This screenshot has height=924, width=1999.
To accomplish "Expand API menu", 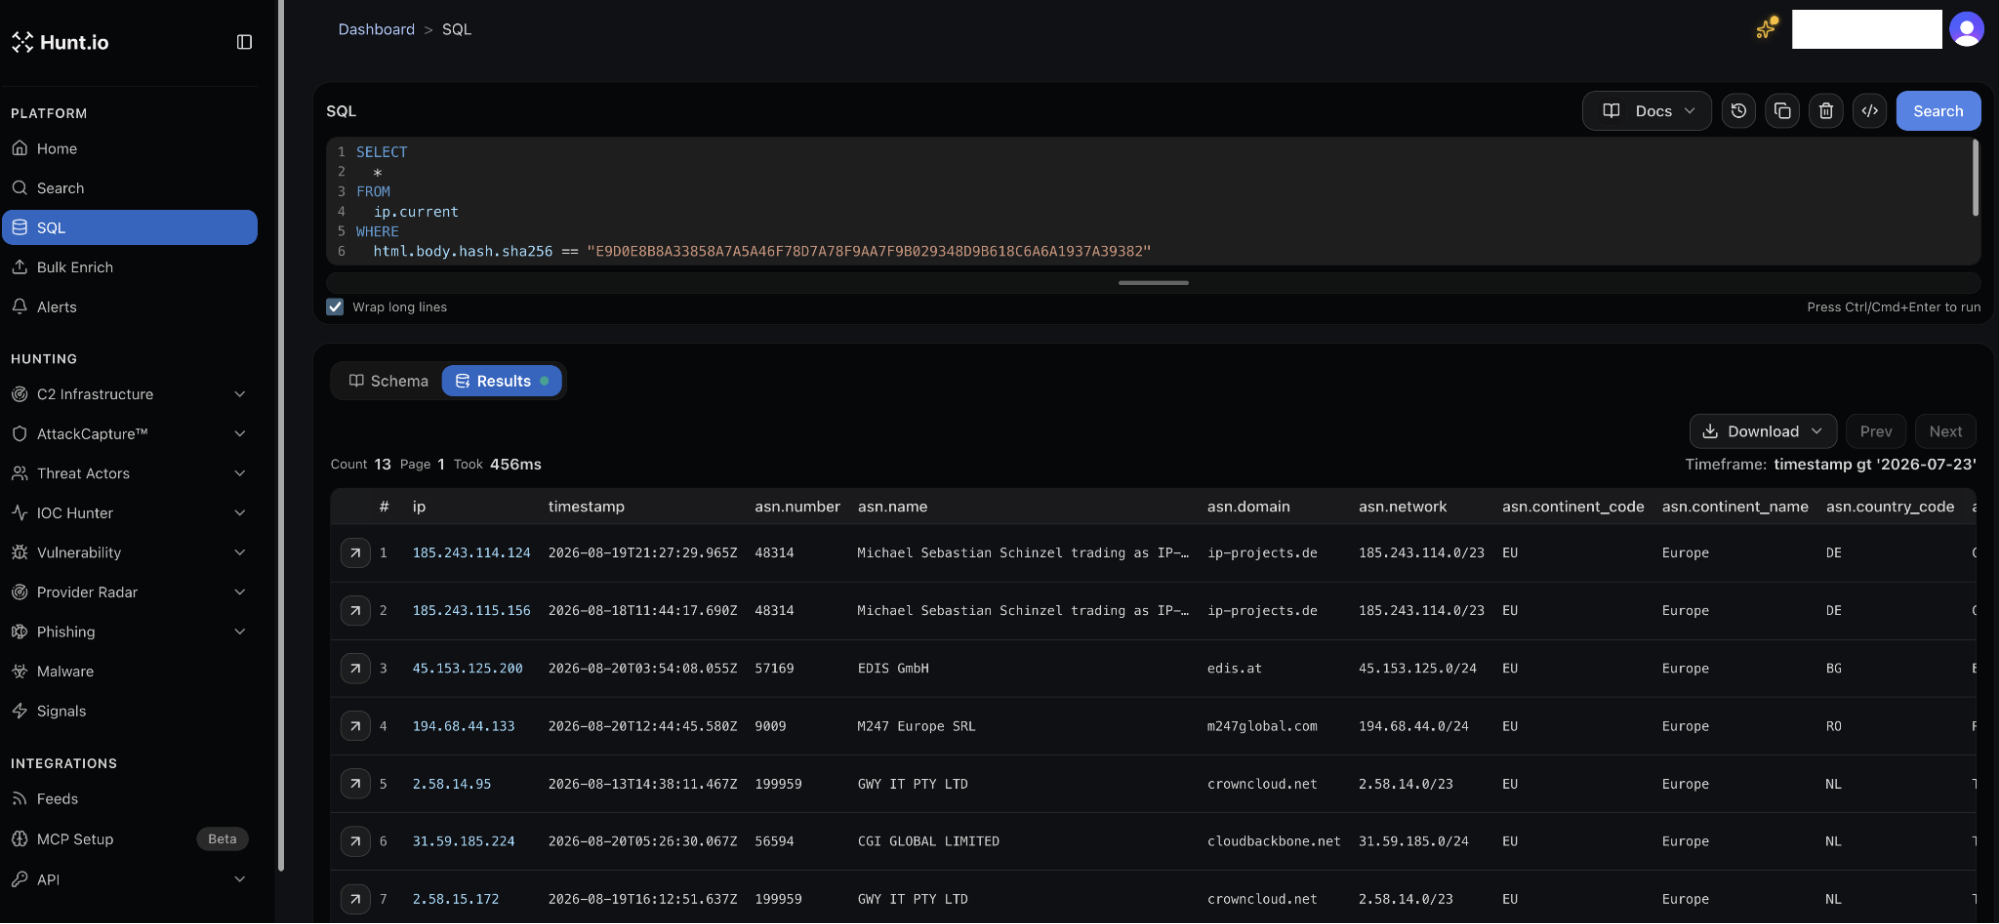I will pos(130,880).
